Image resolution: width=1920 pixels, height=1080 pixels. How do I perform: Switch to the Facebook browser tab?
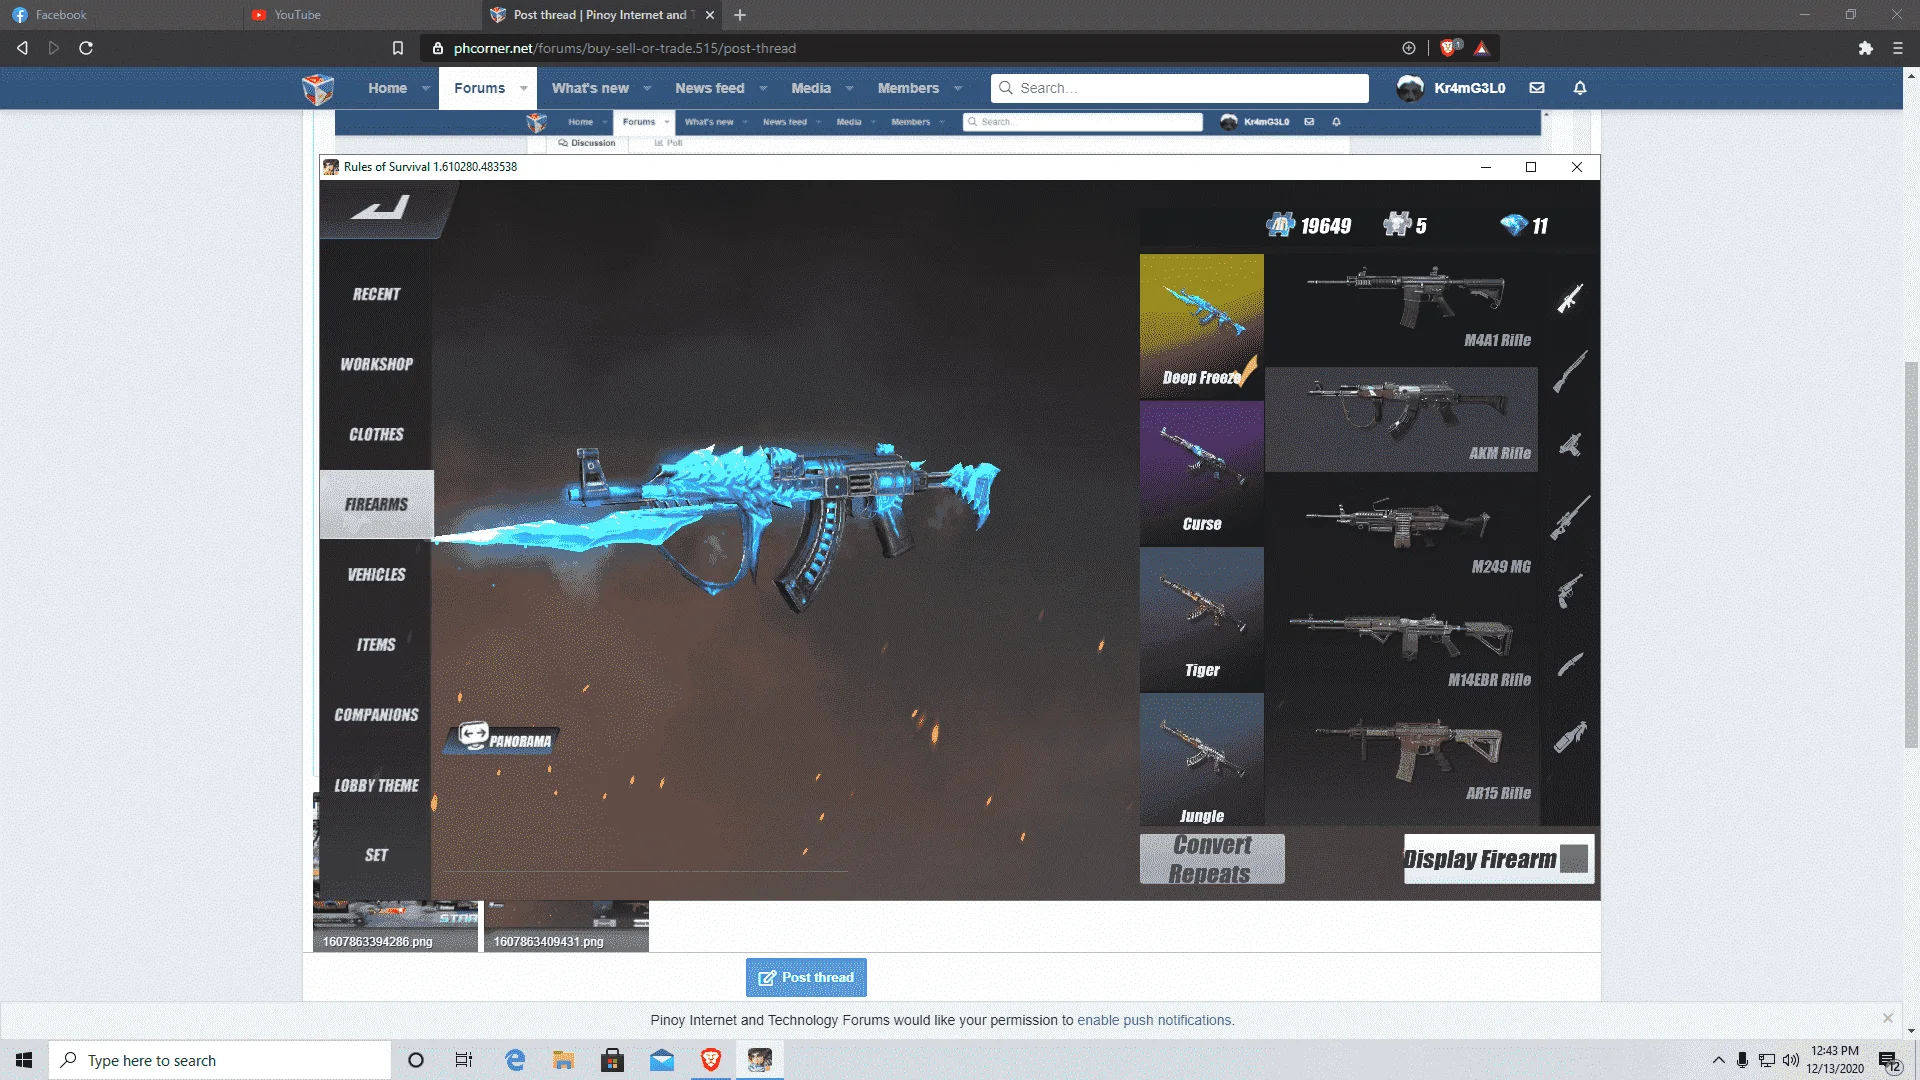click(120, 15)
